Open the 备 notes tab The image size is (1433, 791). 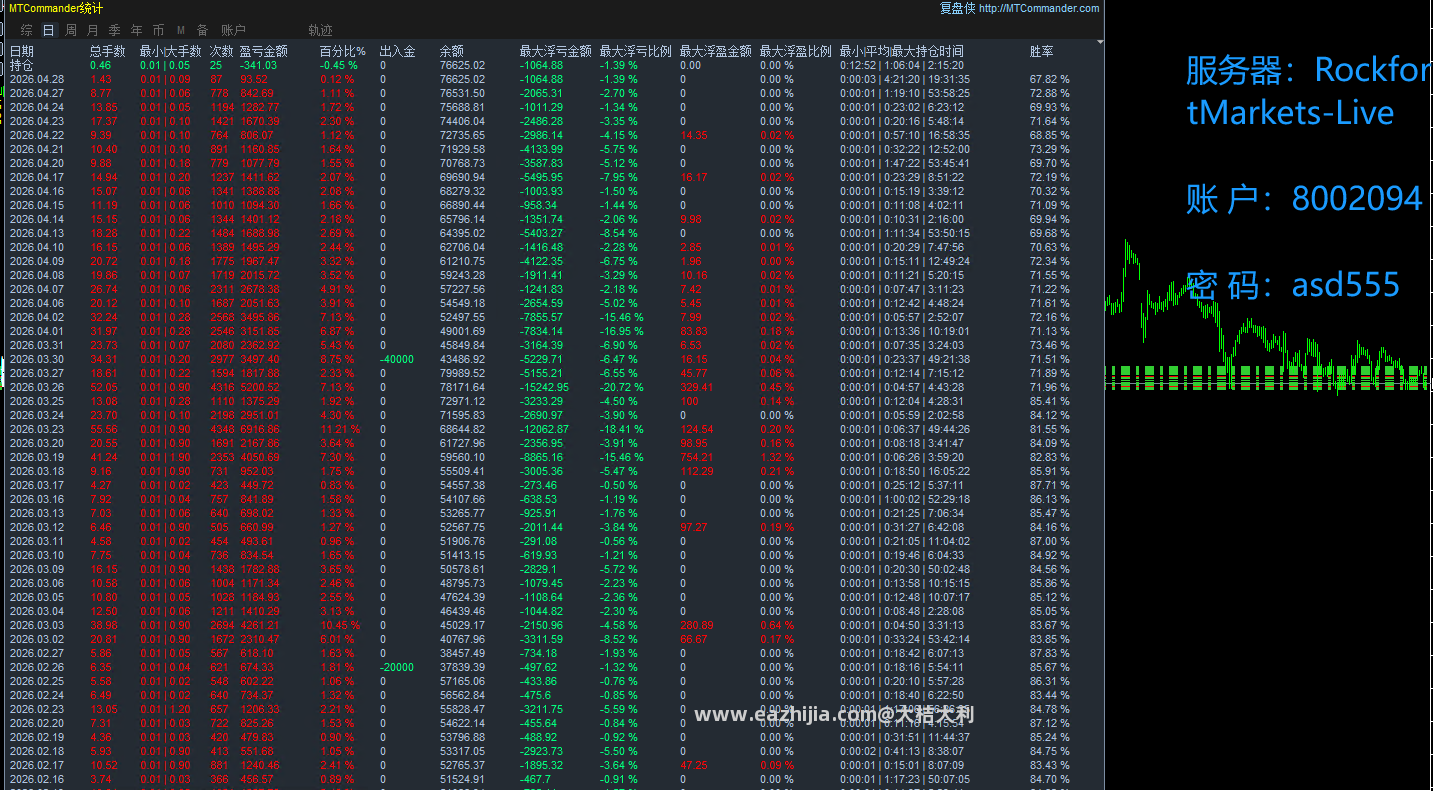203,31
